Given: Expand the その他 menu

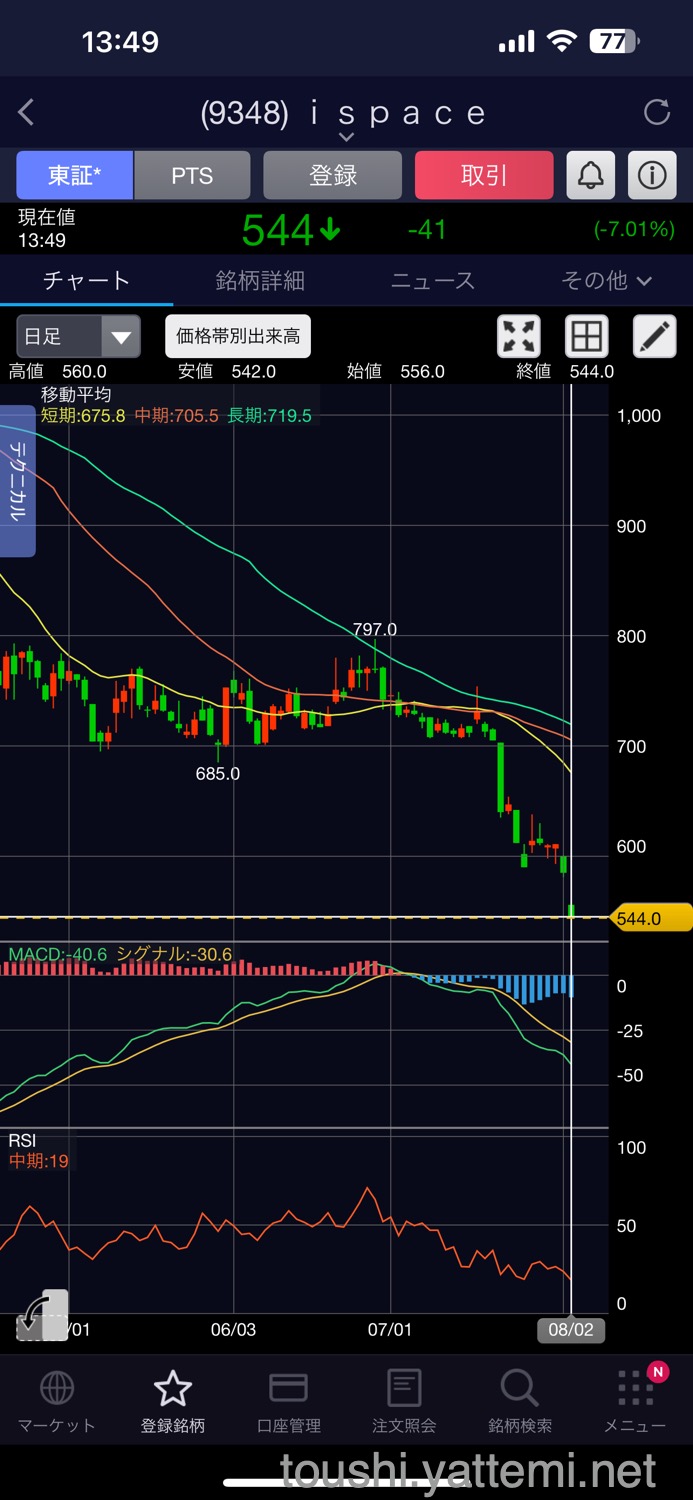Looking at the screenshot, I should [606, 281].
